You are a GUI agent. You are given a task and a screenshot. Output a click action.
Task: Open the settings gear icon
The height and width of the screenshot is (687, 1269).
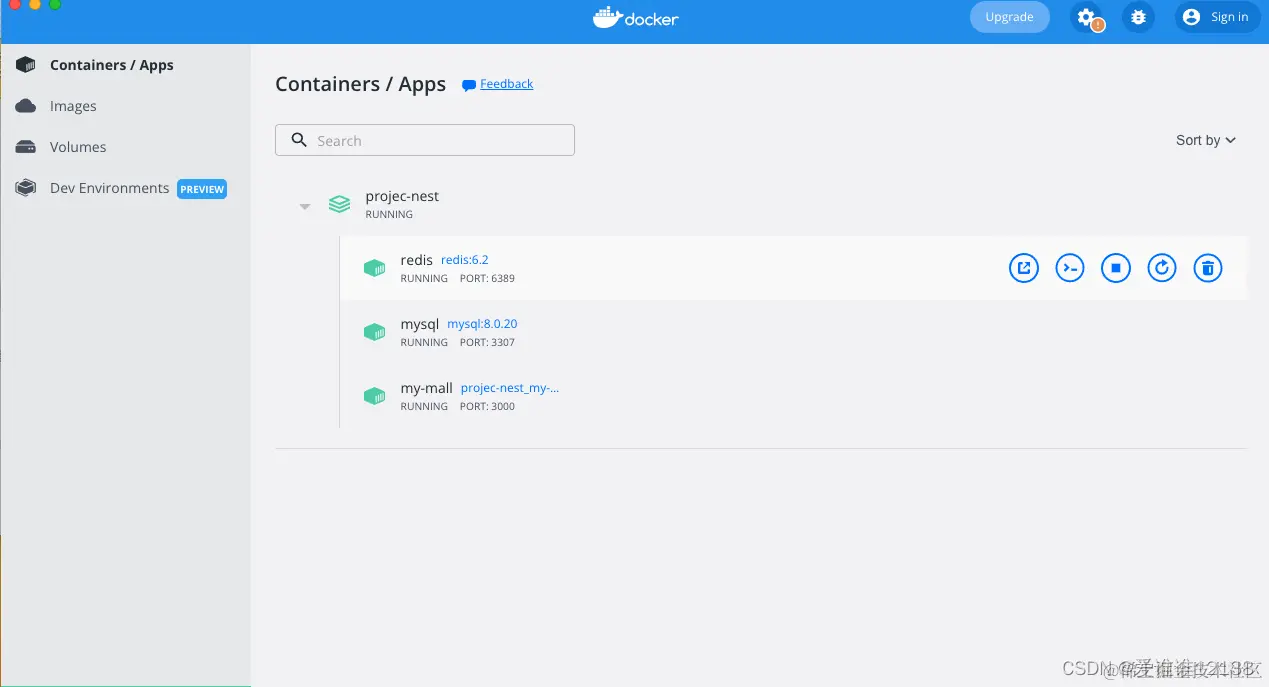pos(1086,17)
